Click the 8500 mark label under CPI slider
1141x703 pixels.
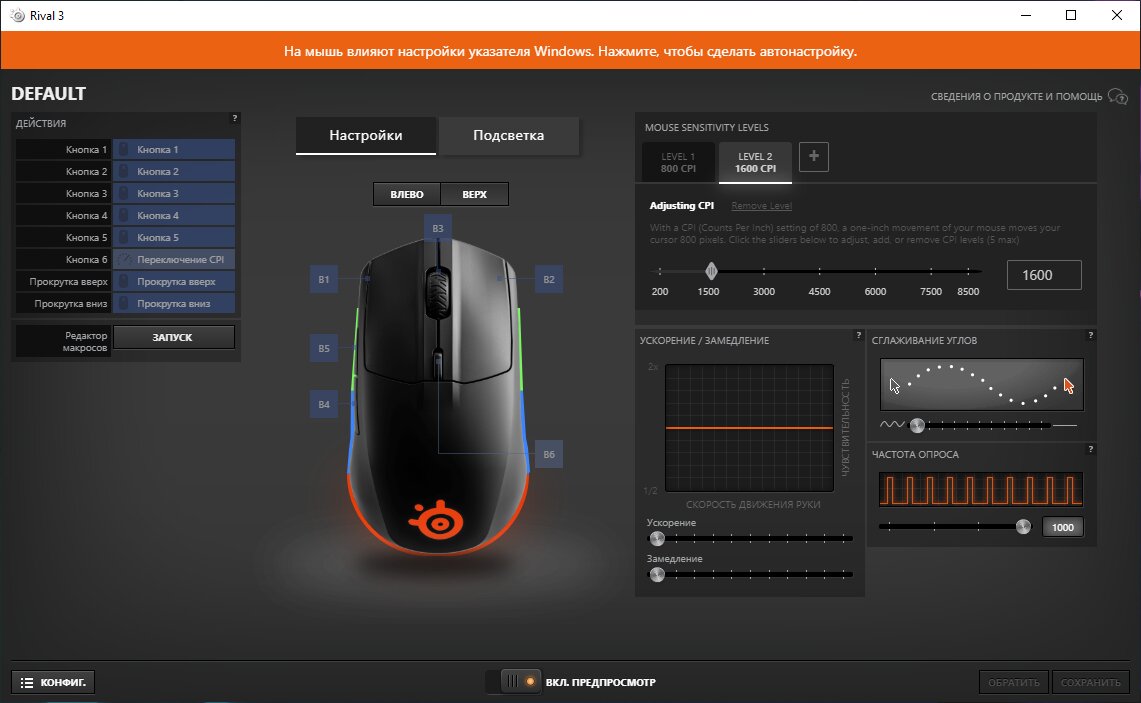968,292
